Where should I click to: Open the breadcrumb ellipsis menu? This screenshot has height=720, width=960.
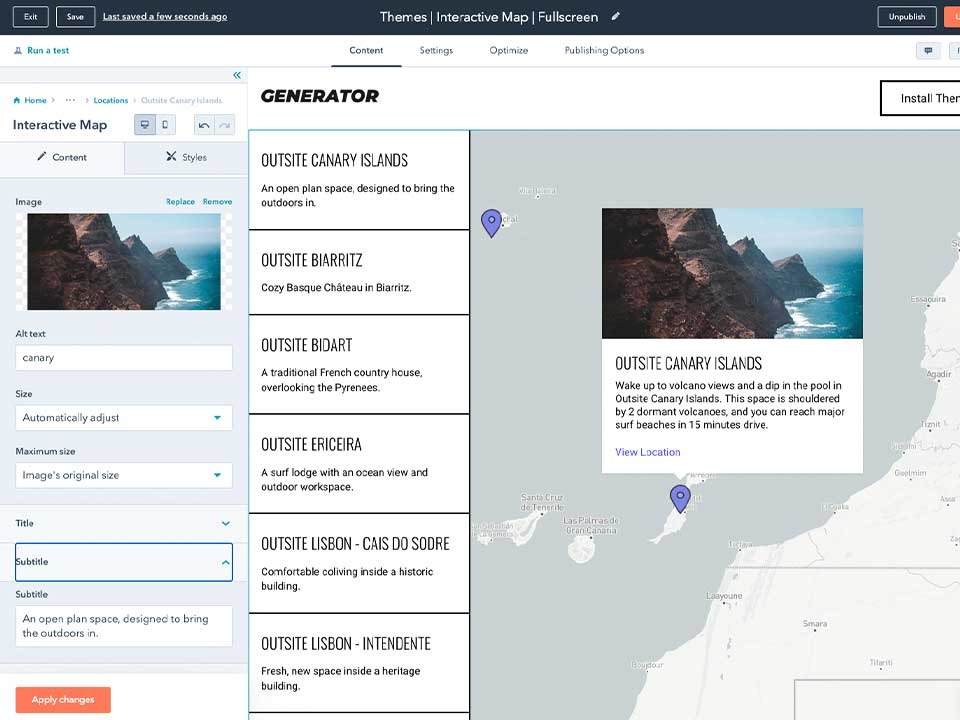point(70,101)
